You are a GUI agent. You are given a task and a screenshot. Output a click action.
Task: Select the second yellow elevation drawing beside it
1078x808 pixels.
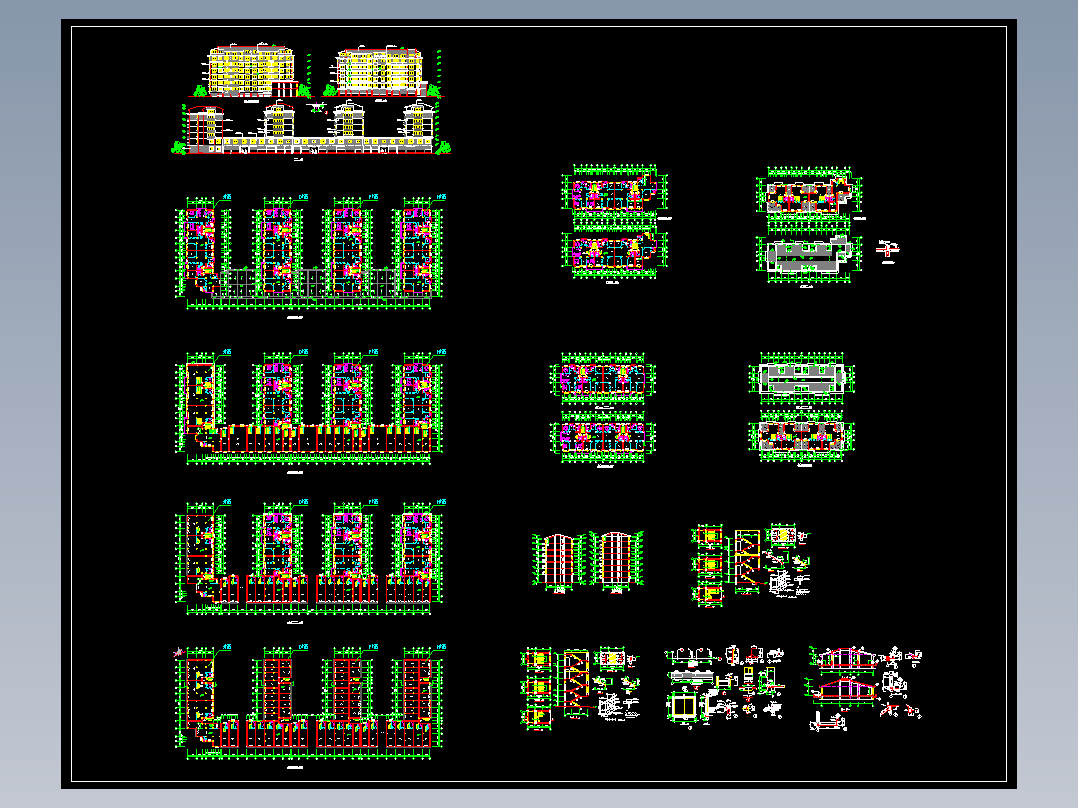[x=380, y=72]
